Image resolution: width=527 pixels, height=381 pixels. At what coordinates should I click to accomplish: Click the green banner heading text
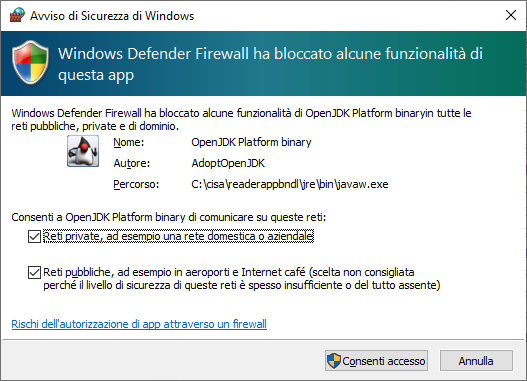(271, 64)
